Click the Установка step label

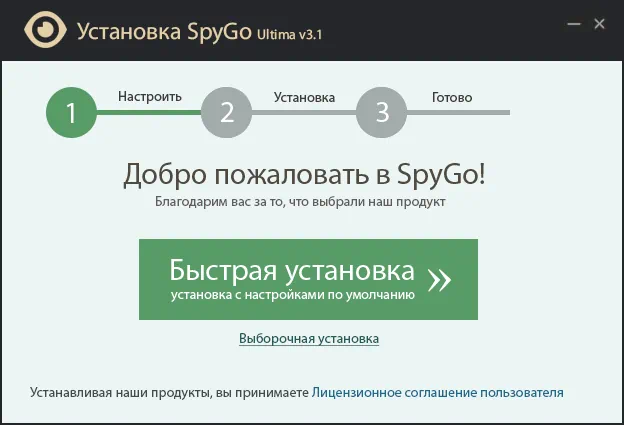pyautogui.click(x=304, y=97)
